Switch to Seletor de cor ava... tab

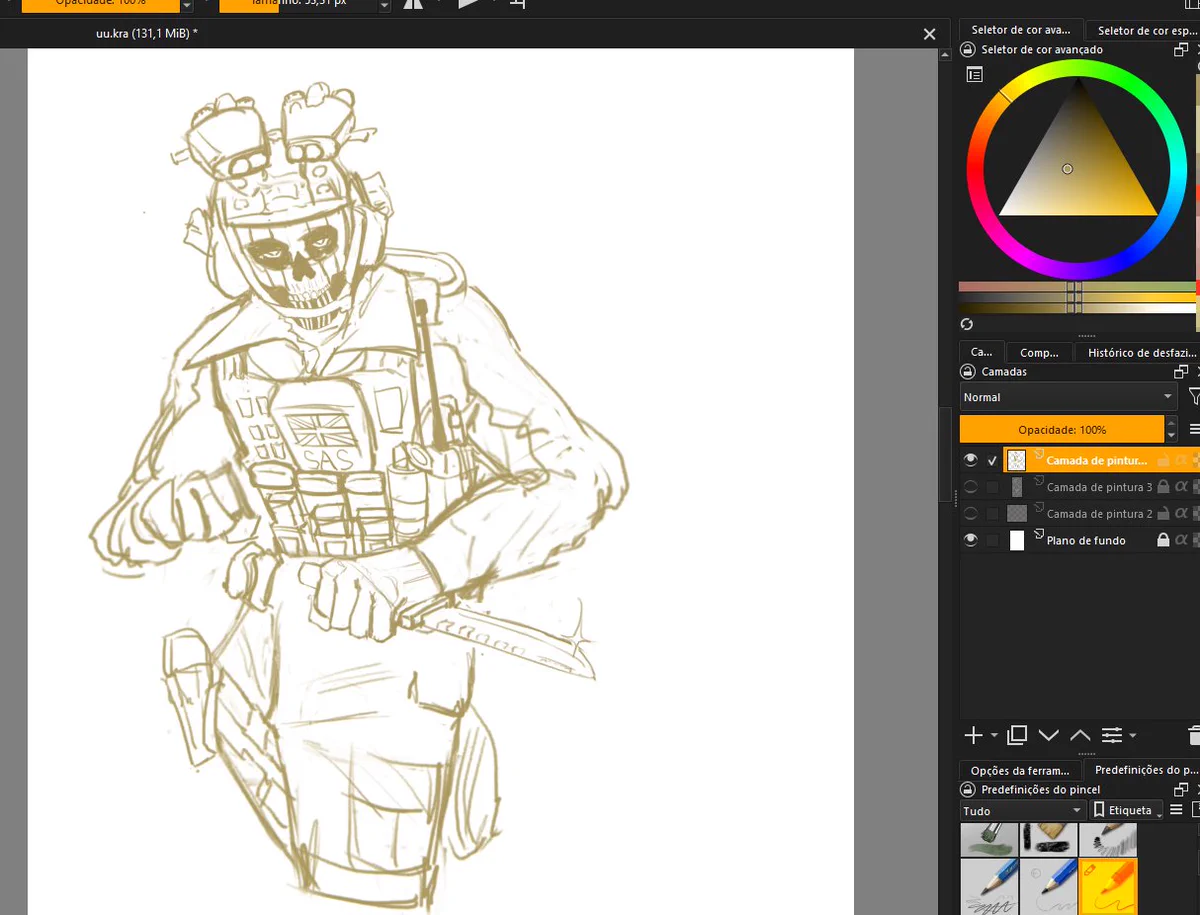(1020, 30)
